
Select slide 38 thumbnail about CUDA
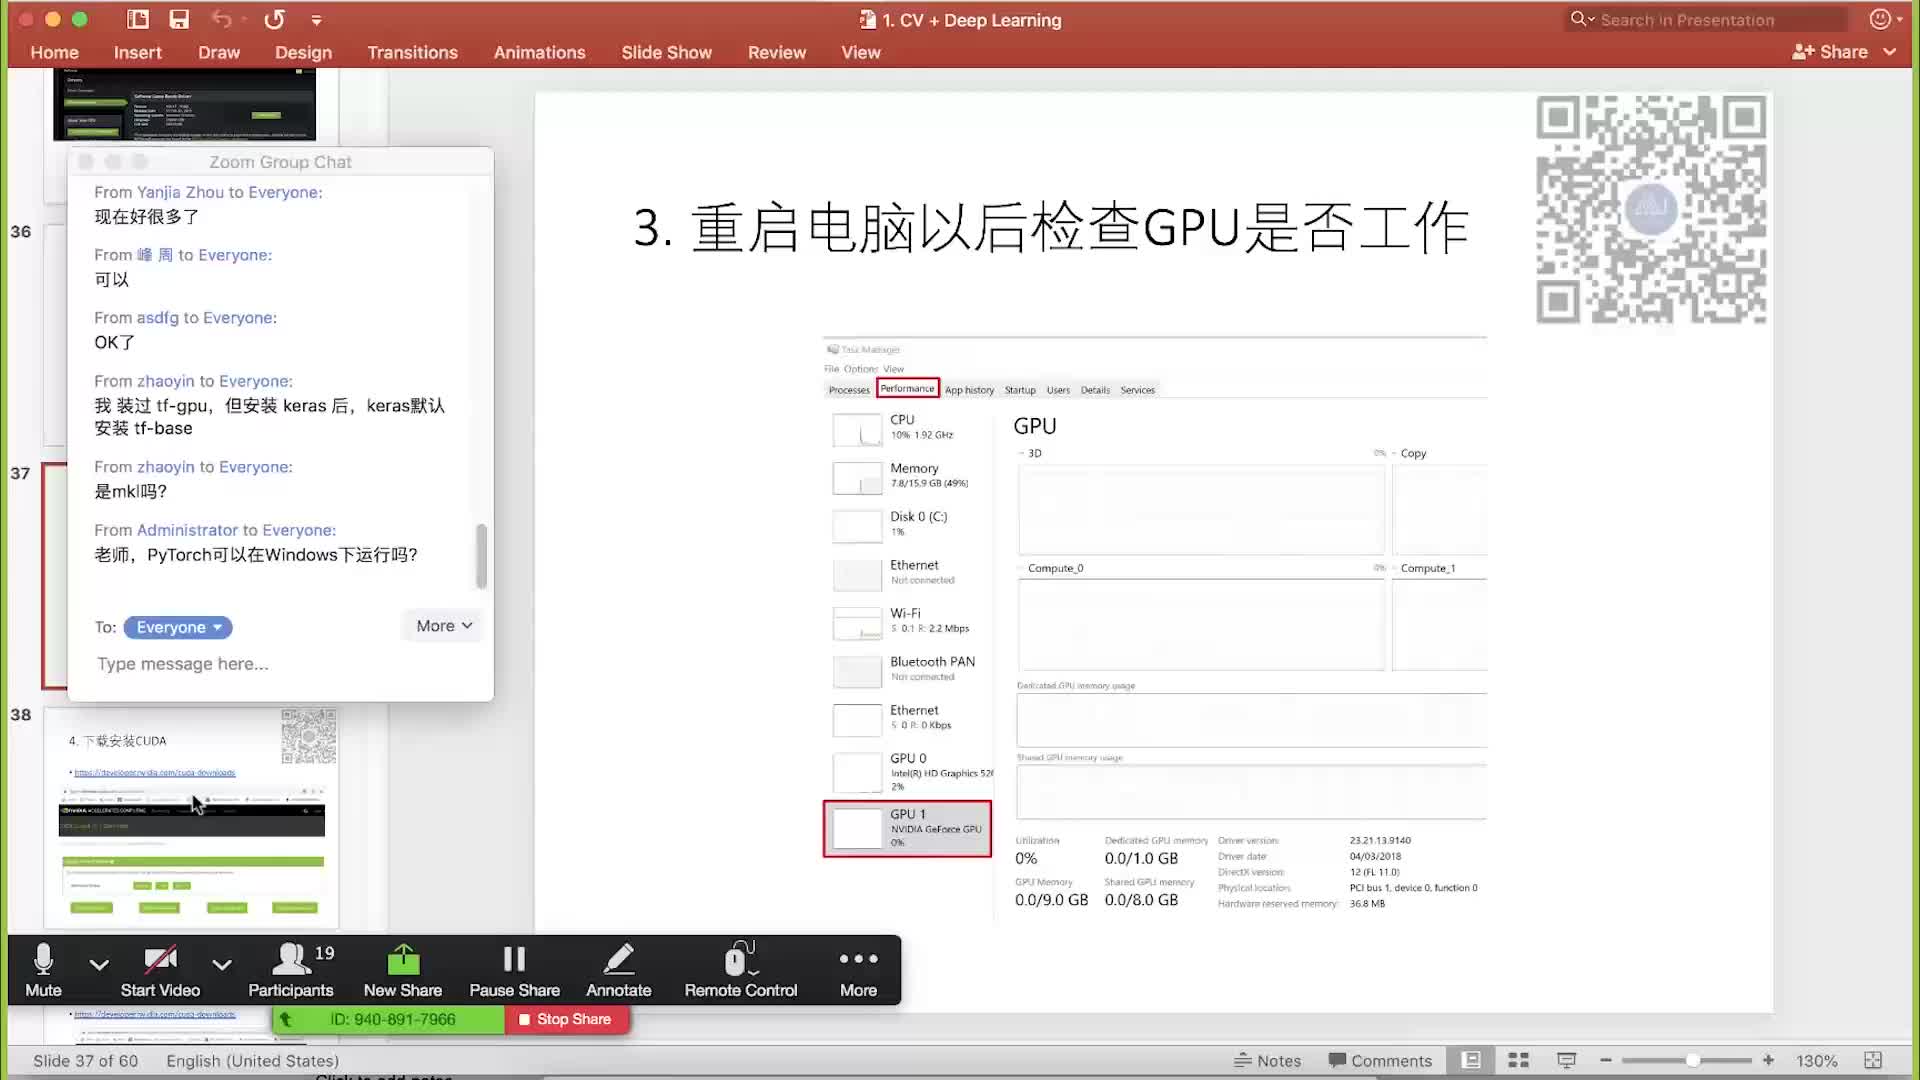pos(191,818)
